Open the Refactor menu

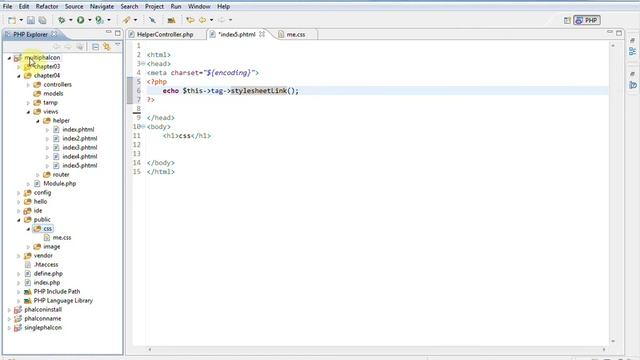click(x=47, y=7)
